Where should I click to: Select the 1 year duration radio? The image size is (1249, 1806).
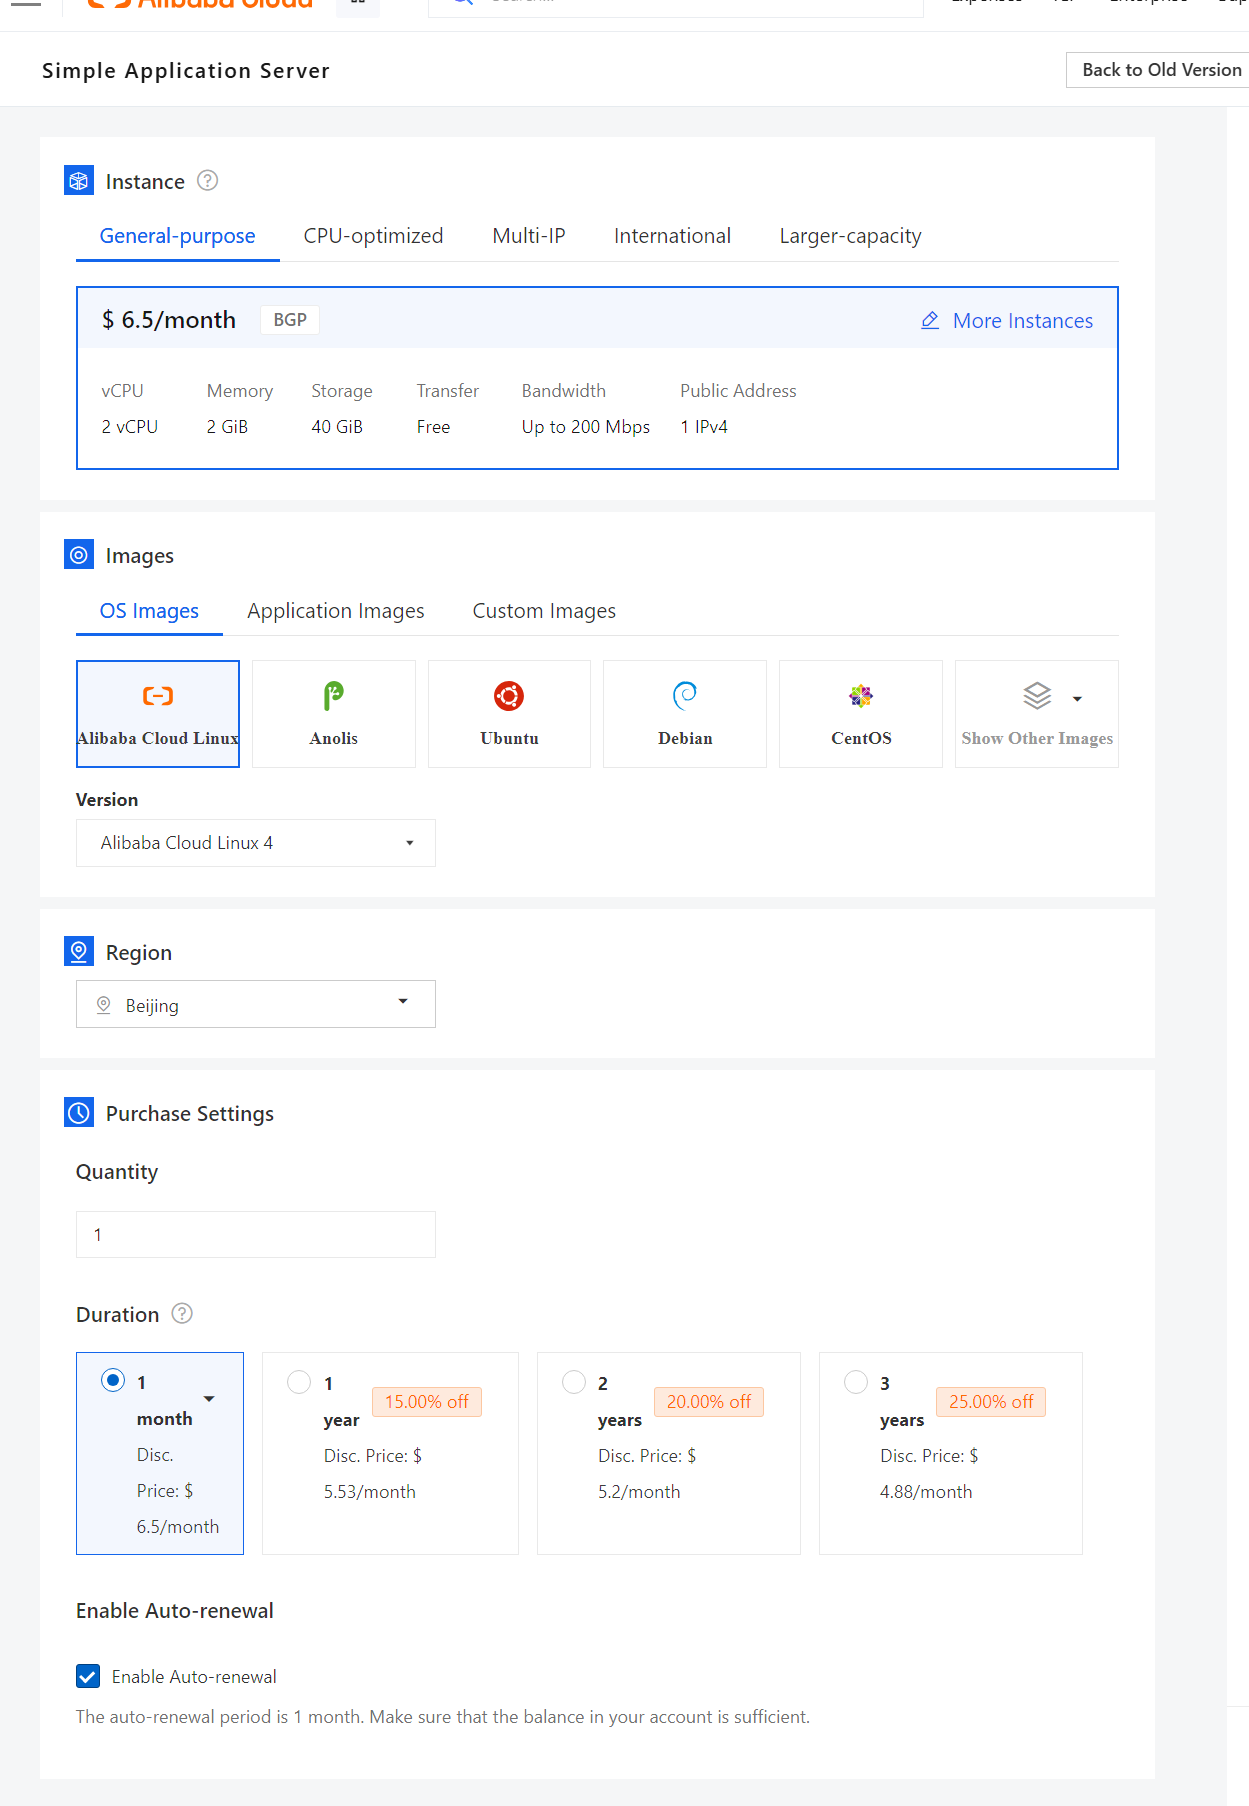point(299,1382)
